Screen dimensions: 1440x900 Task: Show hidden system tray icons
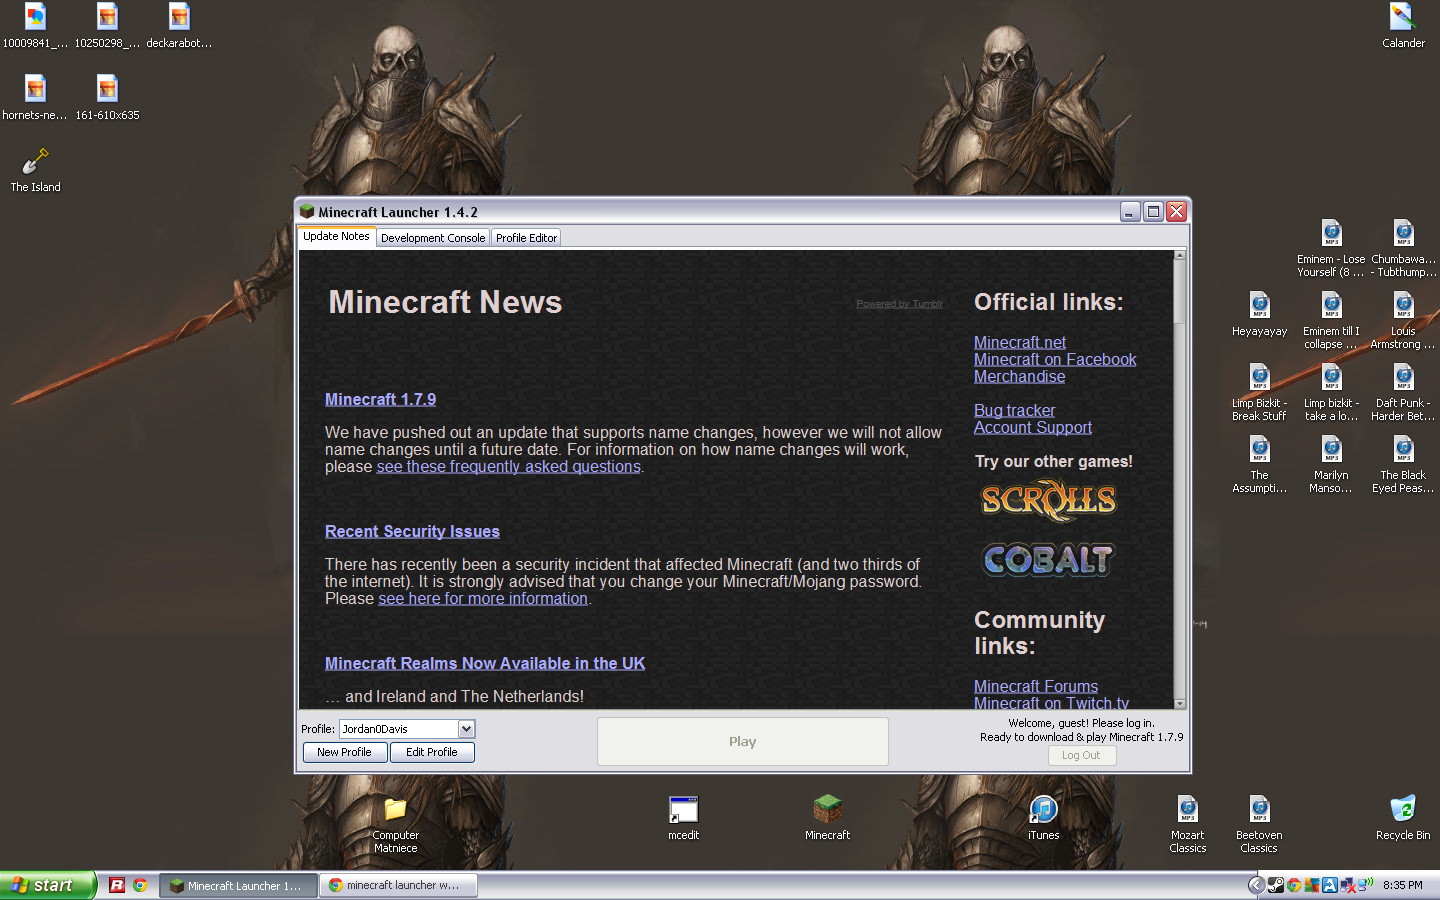[1256, 885]
